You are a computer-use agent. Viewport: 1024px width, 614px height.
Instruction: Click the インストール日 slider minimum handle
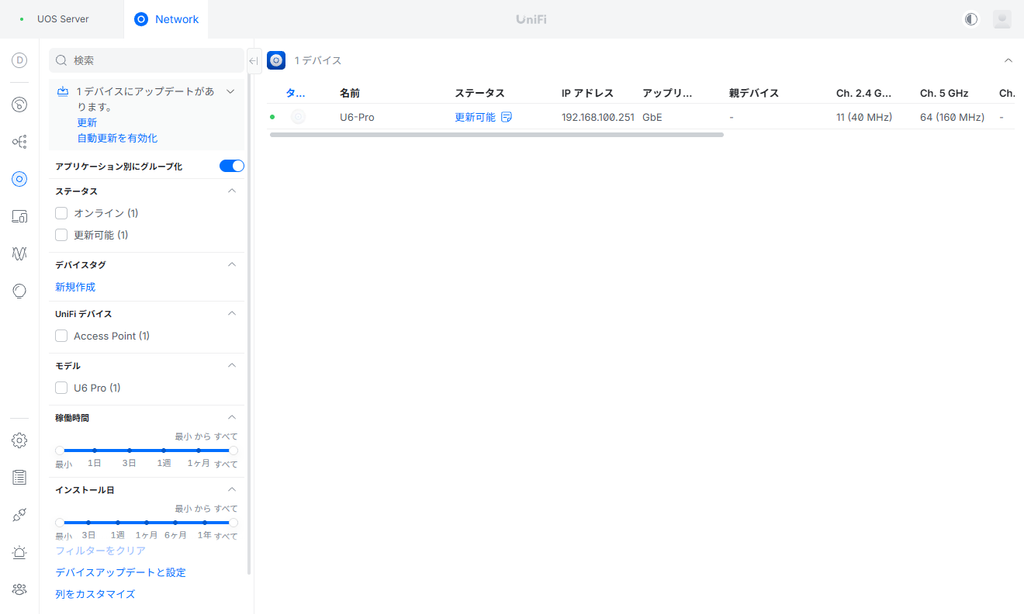point(59,523)
